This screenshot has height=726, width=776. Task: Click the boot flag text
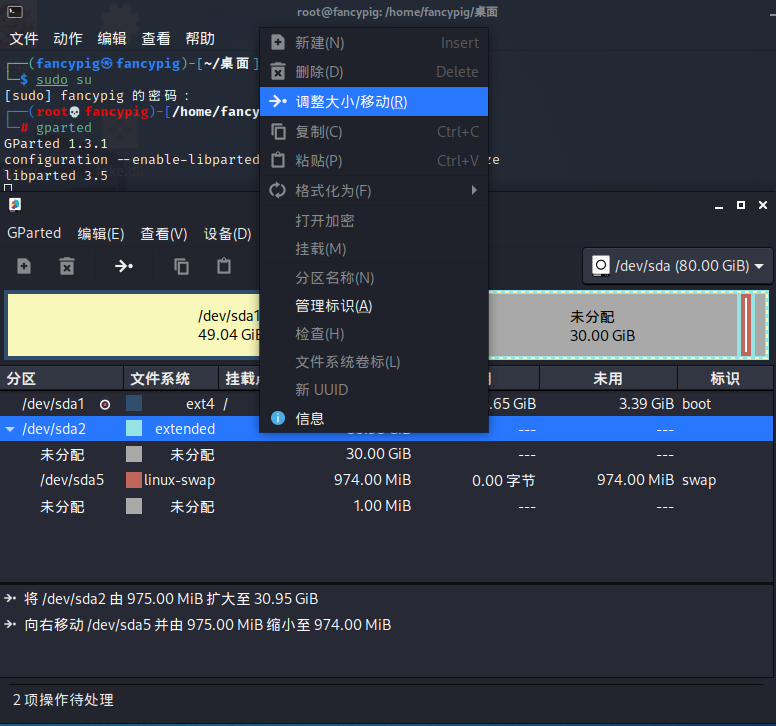coord(696,404)
